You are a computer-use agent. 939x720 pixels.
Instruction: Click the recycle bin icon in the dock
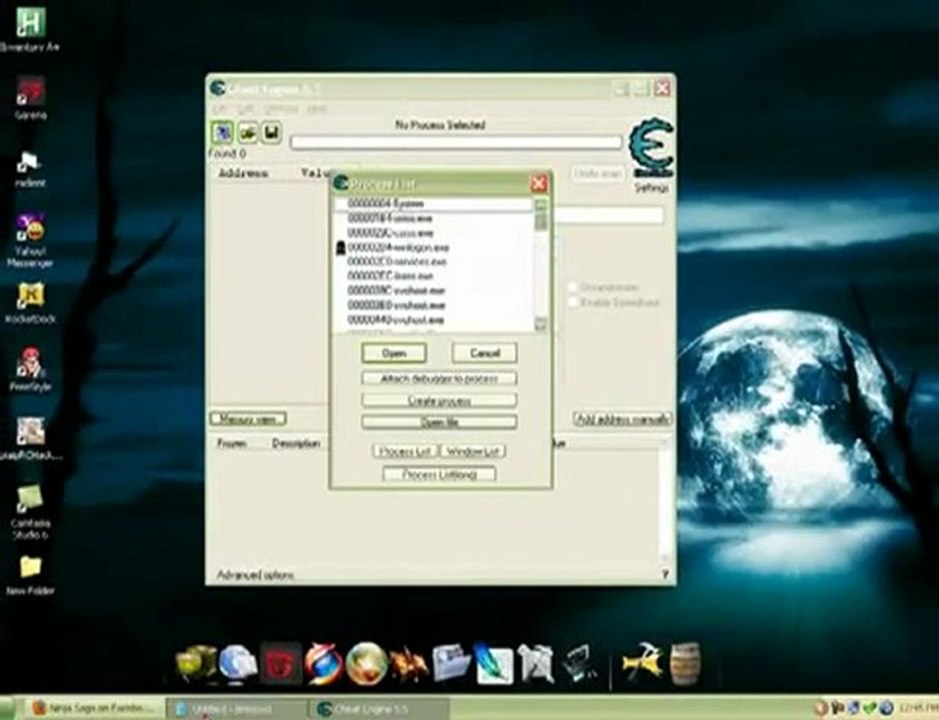536,663
